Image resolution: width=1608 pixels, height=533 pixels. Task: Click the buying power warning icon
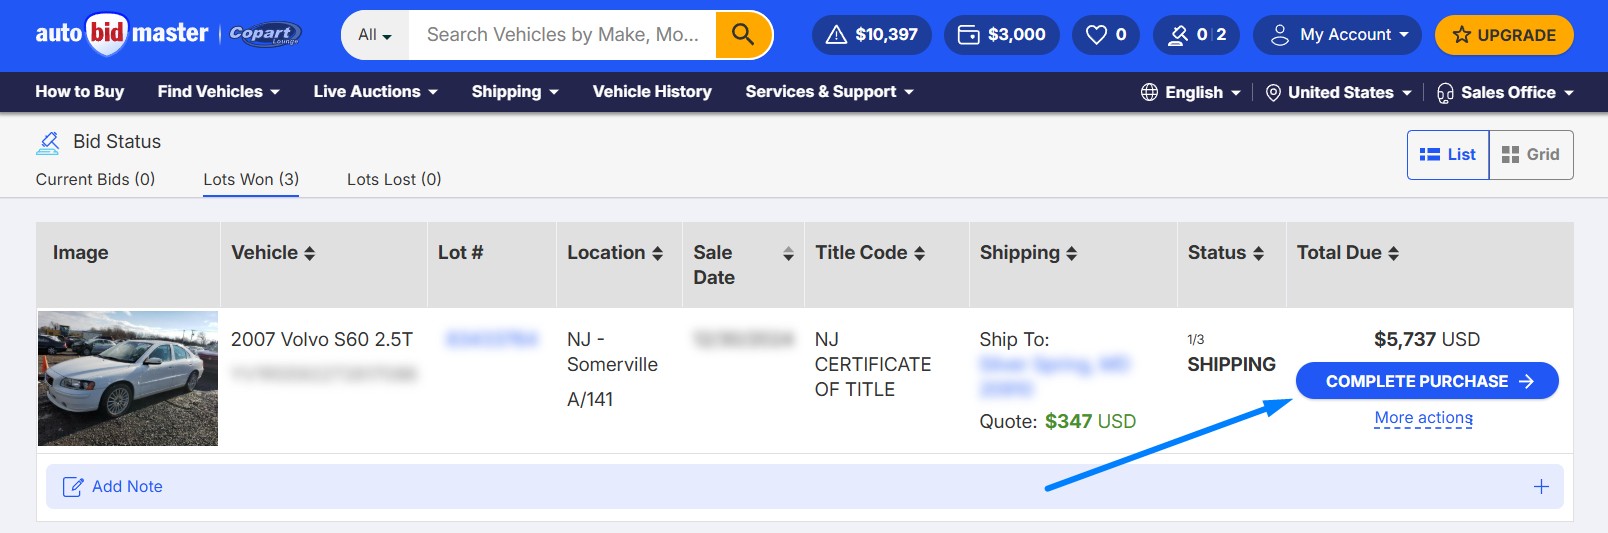point(837,35)
